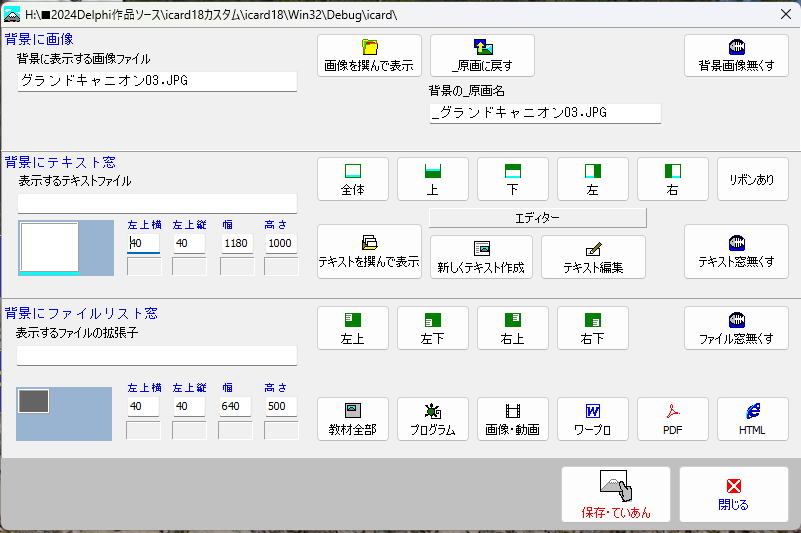801x533 pixels.
Task: Place file list at 右下 bottom-right
Action: tap(592, 328)
